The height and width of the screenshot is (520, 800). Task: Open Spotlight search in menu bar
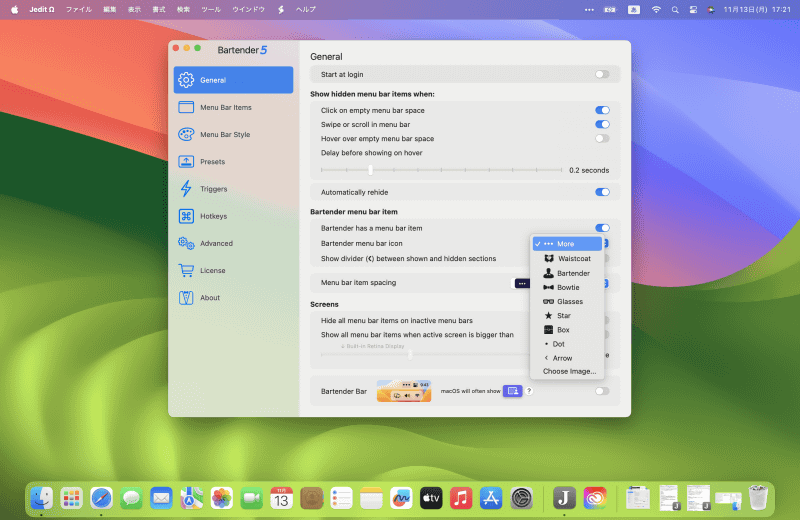point(675,9)
